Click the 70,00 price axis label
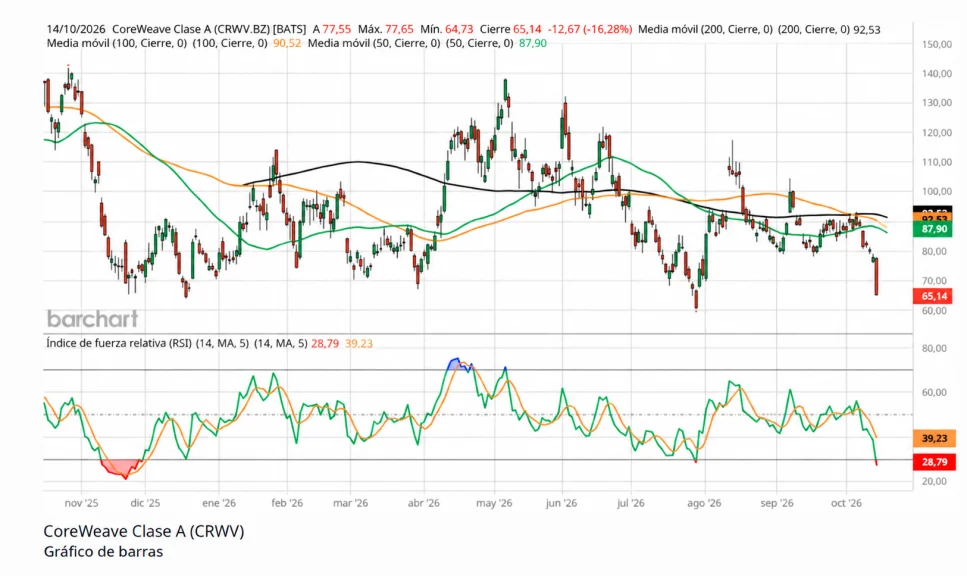Viewport: 967px width, 576px height. 934,281
